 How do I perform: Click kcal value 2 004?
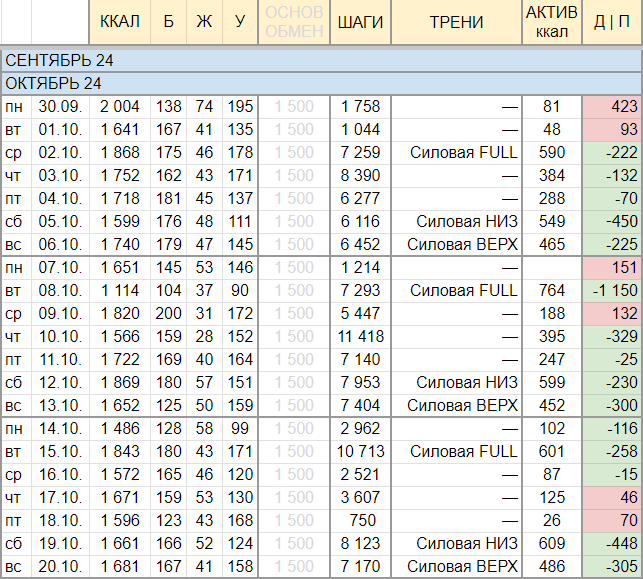(120, 107)
